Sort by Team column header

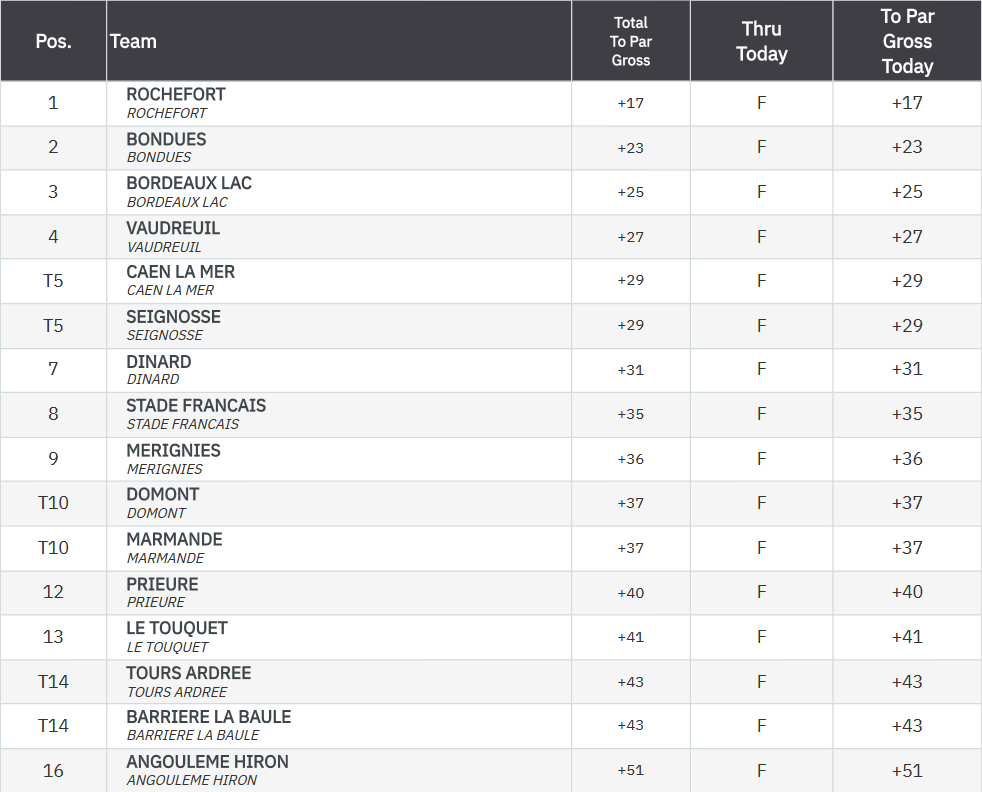pos(133,41)
